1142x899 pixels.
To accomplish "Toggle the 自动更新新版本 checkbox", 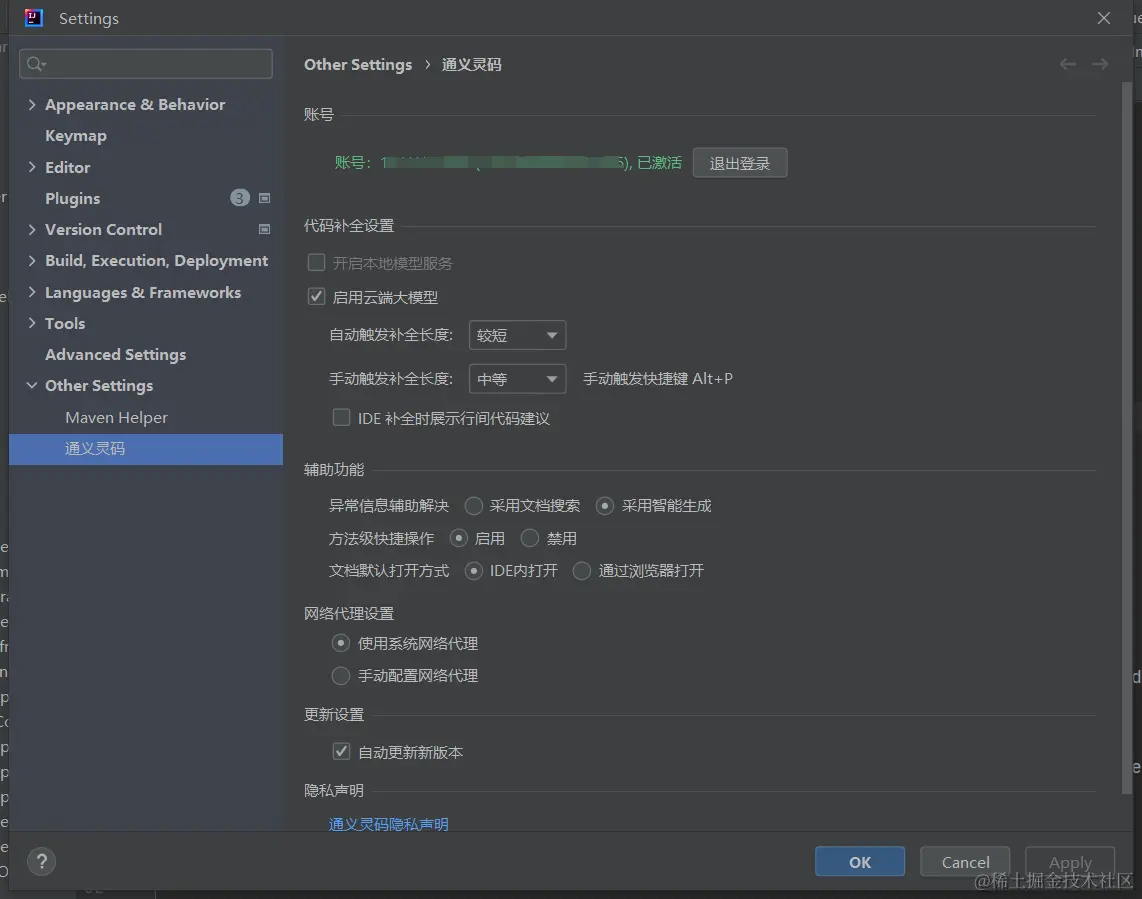I will (341, 751).
